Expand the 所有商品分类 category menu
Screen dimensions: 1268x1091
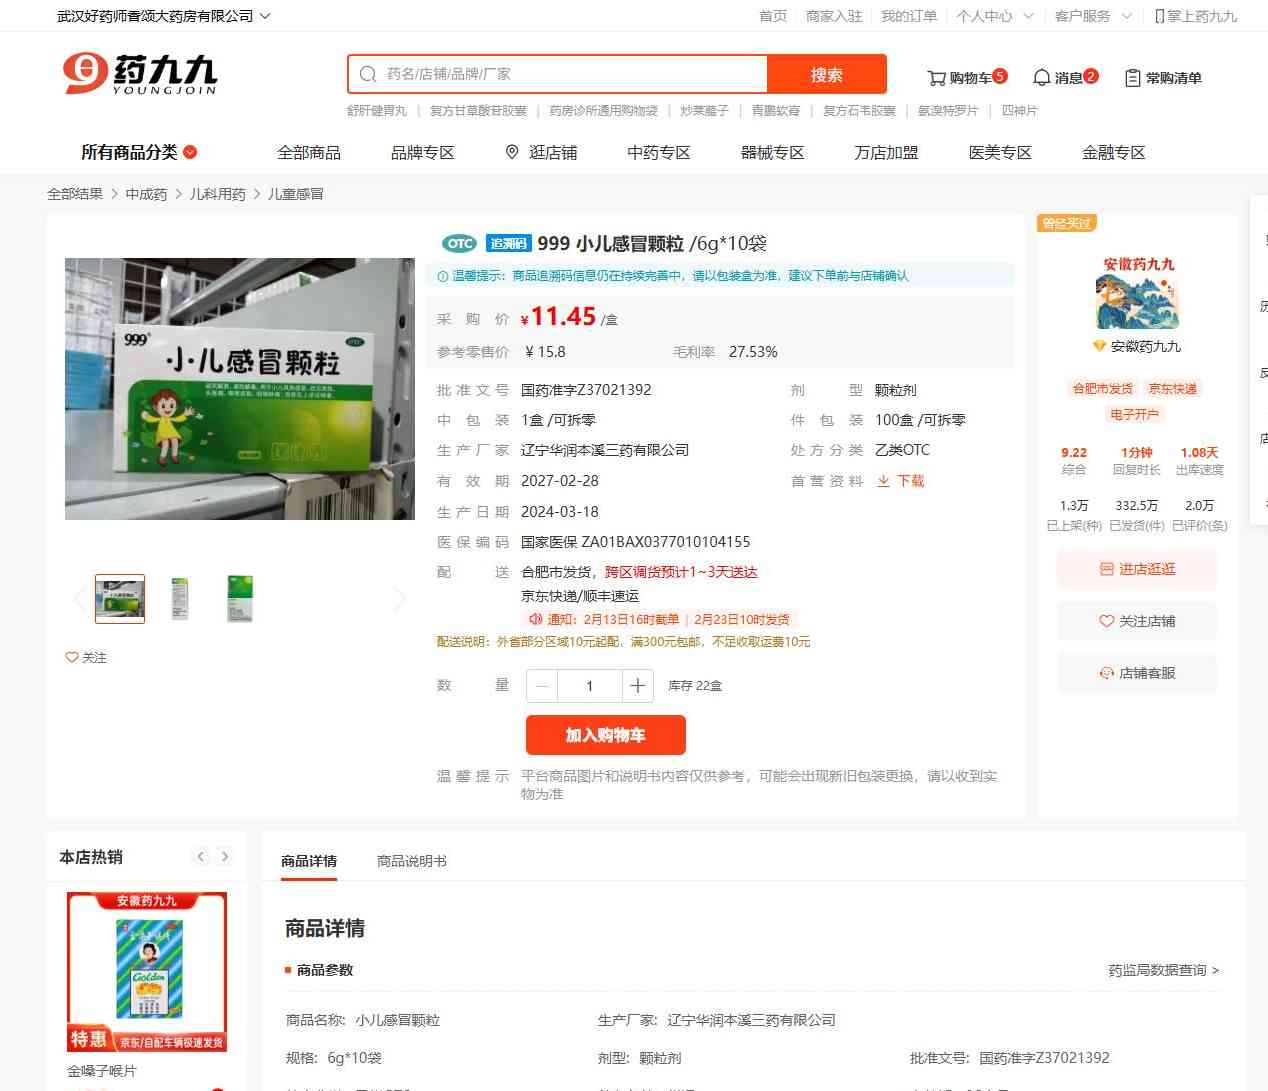point(139,152)
